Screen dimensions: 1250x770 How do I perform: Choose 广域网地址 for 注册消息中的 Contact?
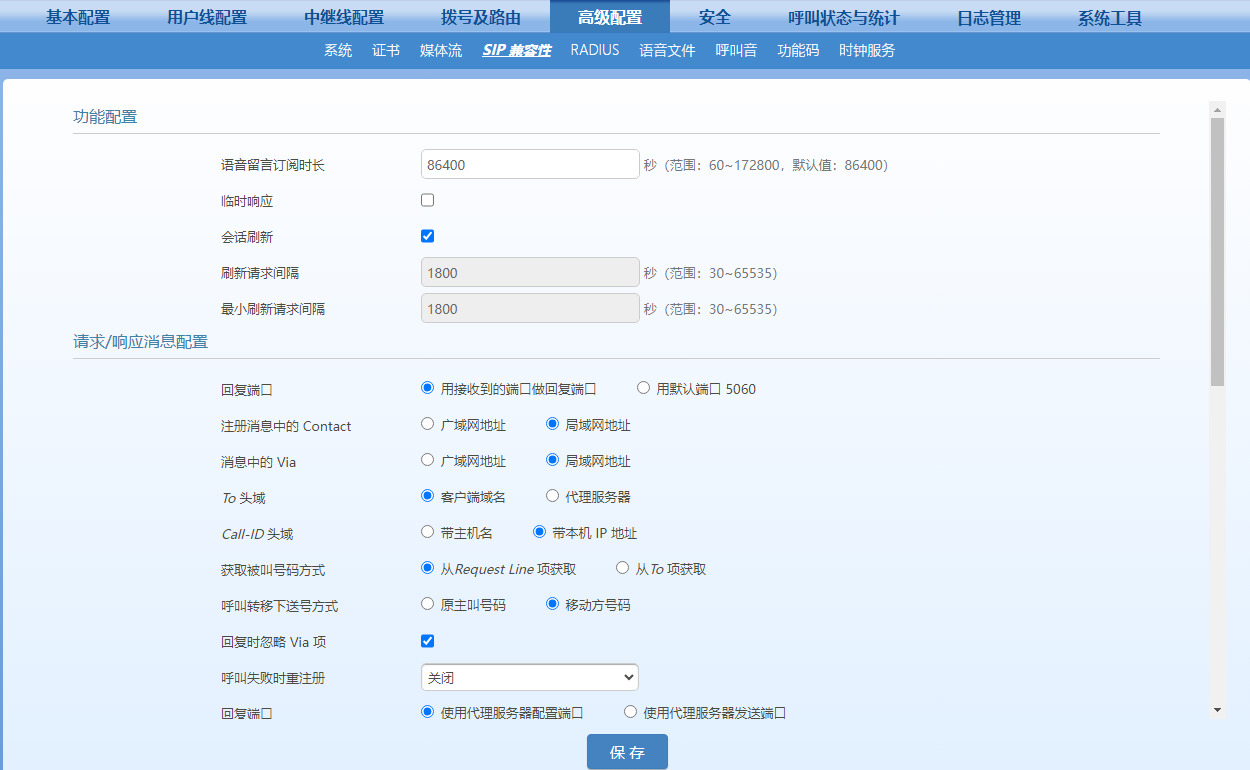point(428,424)
